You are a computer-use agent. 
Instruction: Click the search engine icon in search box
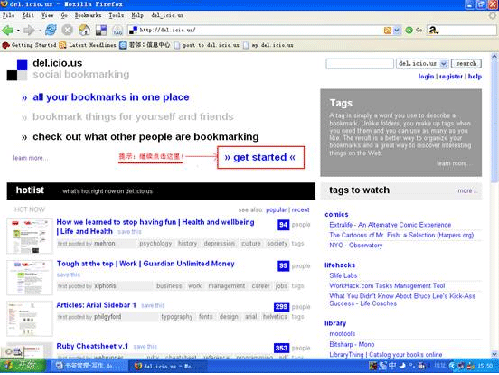[433, 30]
